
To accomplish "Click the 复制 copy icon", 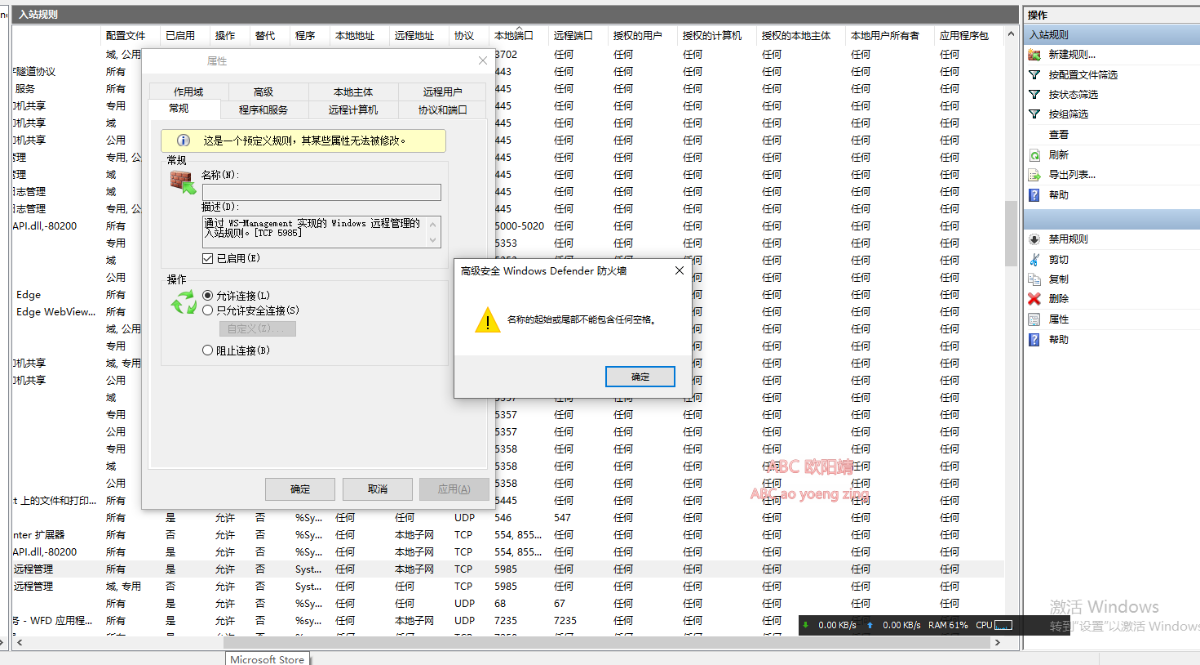I will 1034,280.
